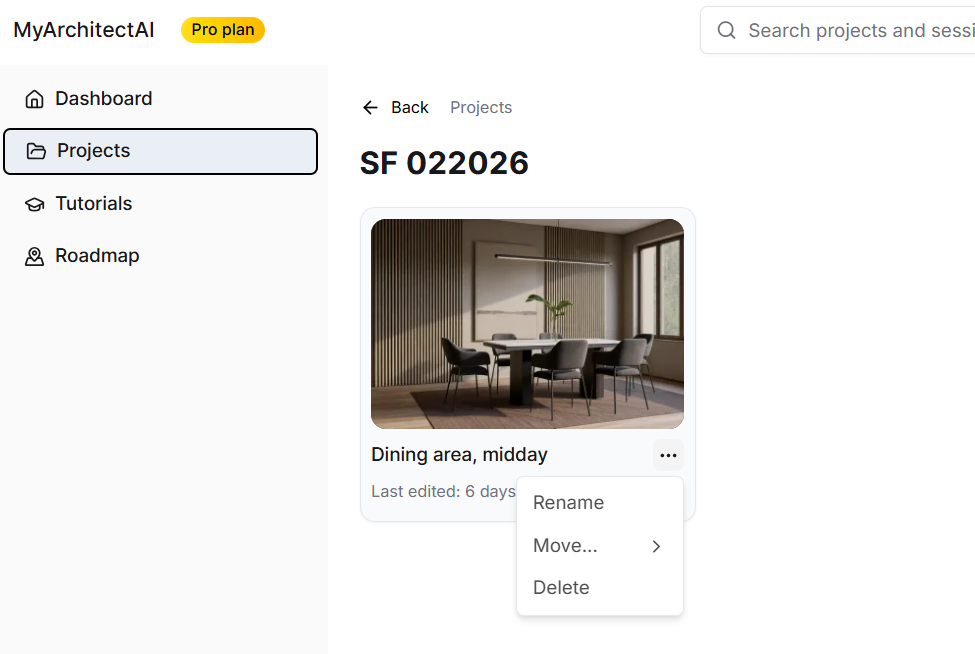Click the search magnifier icon
975x654 pixels.
pyautogui.click(x=727, y=31)
